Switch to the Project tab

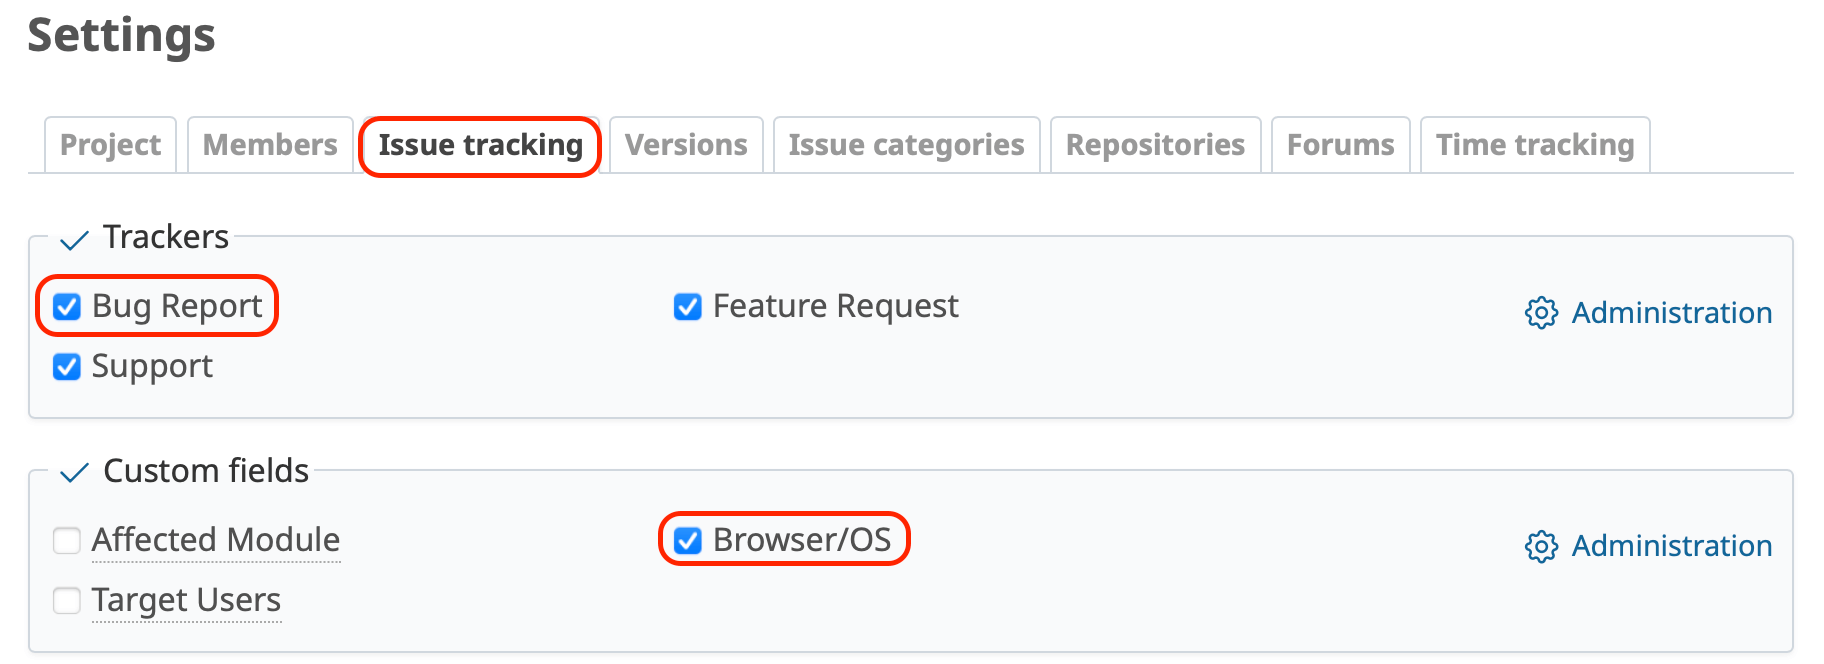click(x=109, y=144)
